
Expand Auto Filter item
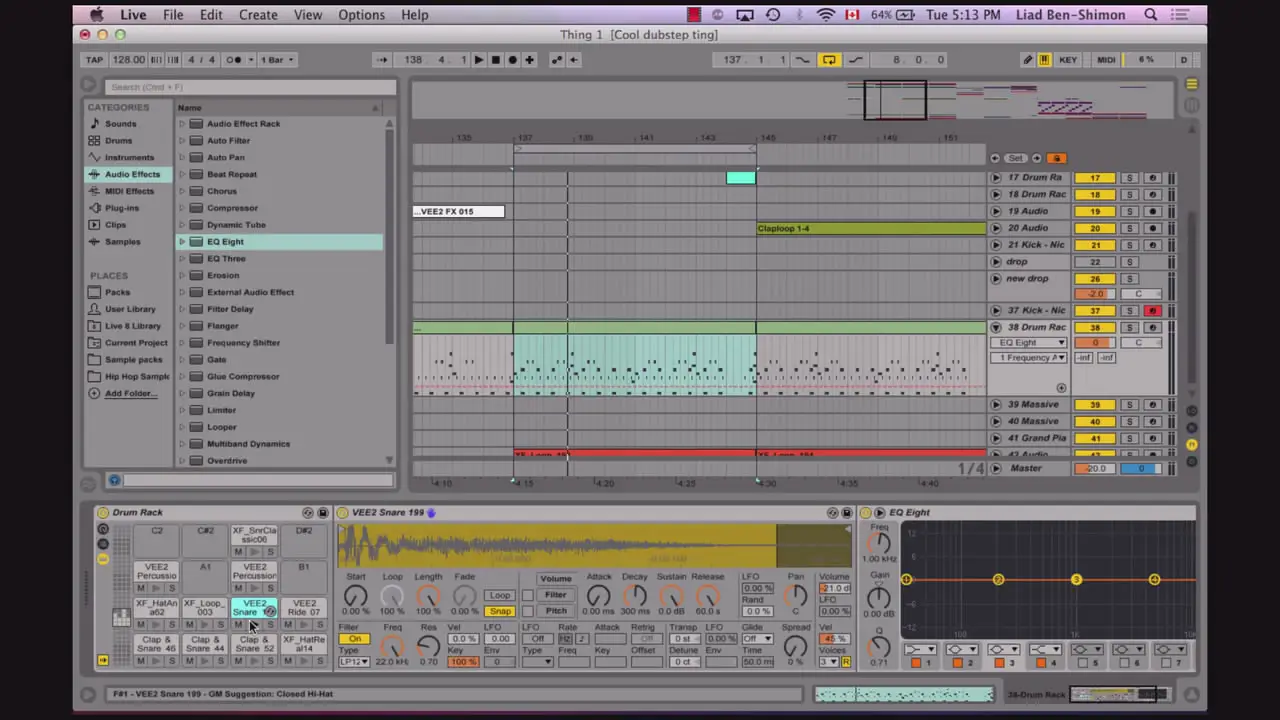tap(182, 141)
